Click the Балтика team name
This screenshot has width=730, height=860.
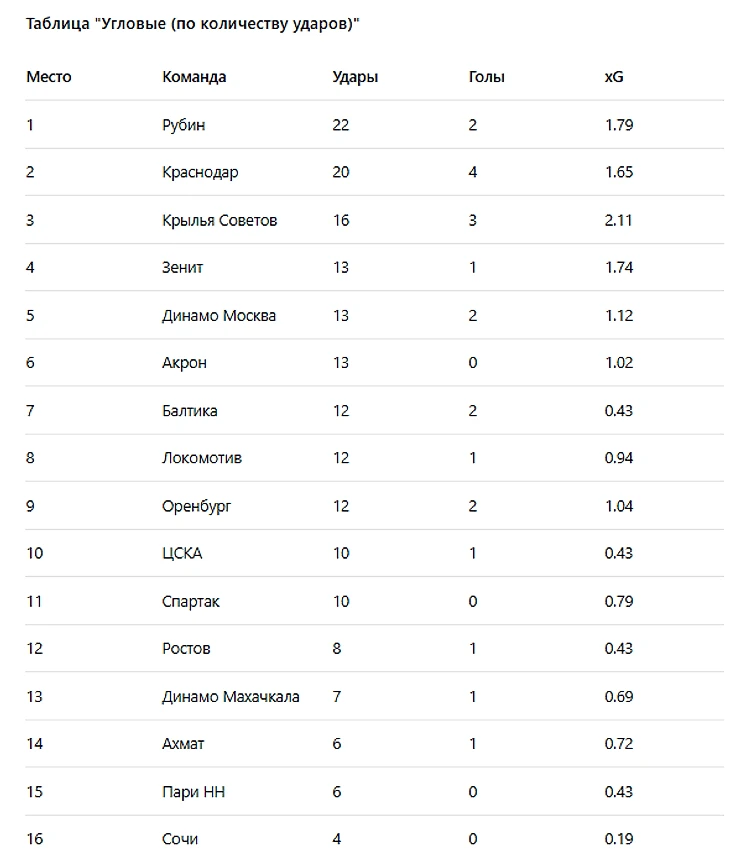190,410
